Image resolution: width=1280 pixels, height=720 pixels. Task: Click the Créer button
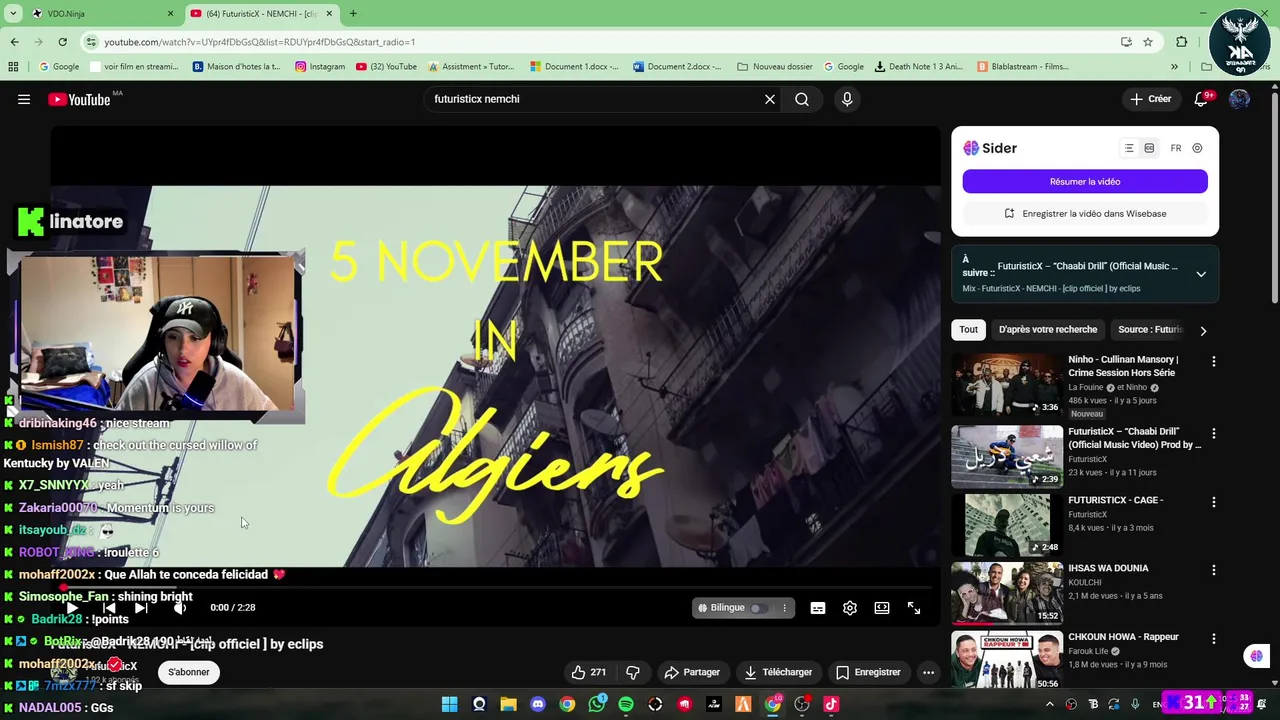click(x=1150, y=99)
